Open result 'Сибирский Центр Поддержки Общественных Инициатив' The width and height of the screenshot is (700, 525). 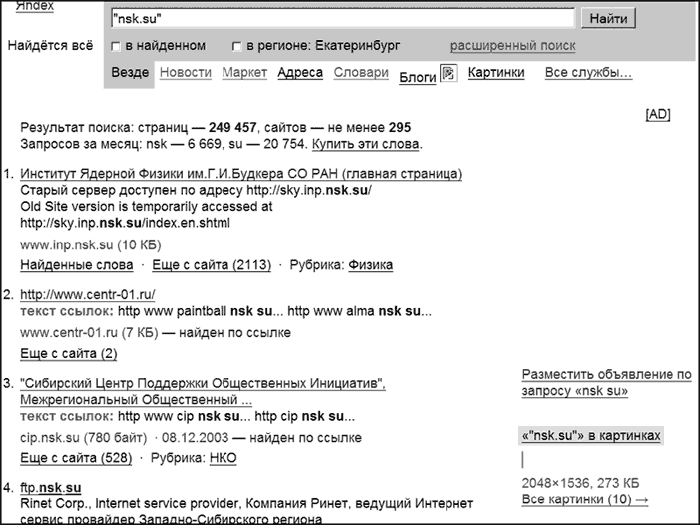pyautogui.click(x=203, y=391)
